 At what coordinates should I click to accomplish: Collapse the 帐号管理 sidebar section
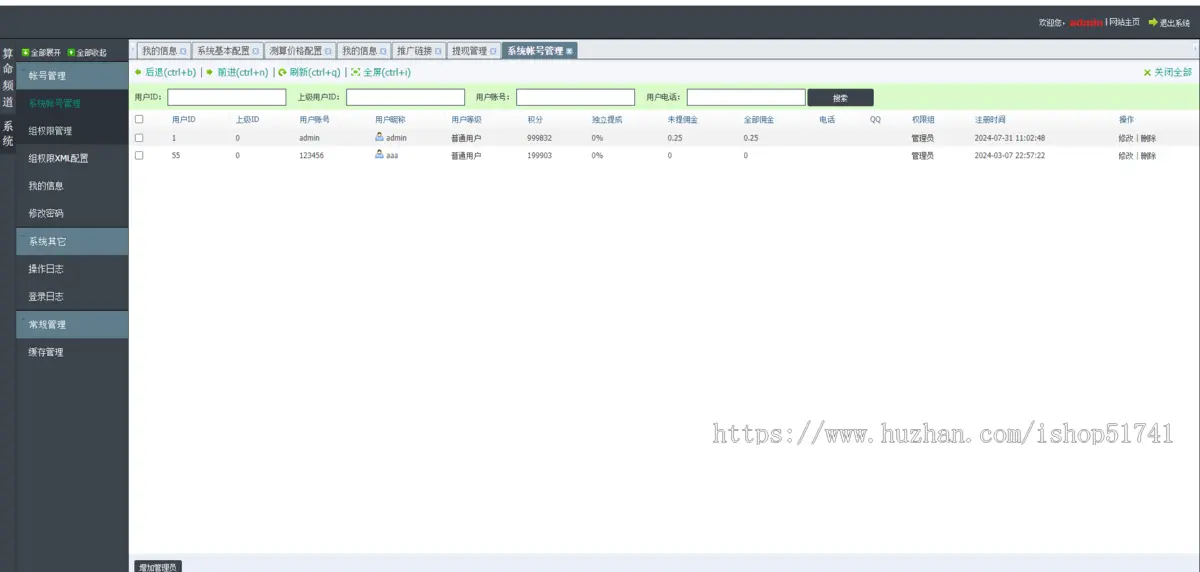click(72, 75)
